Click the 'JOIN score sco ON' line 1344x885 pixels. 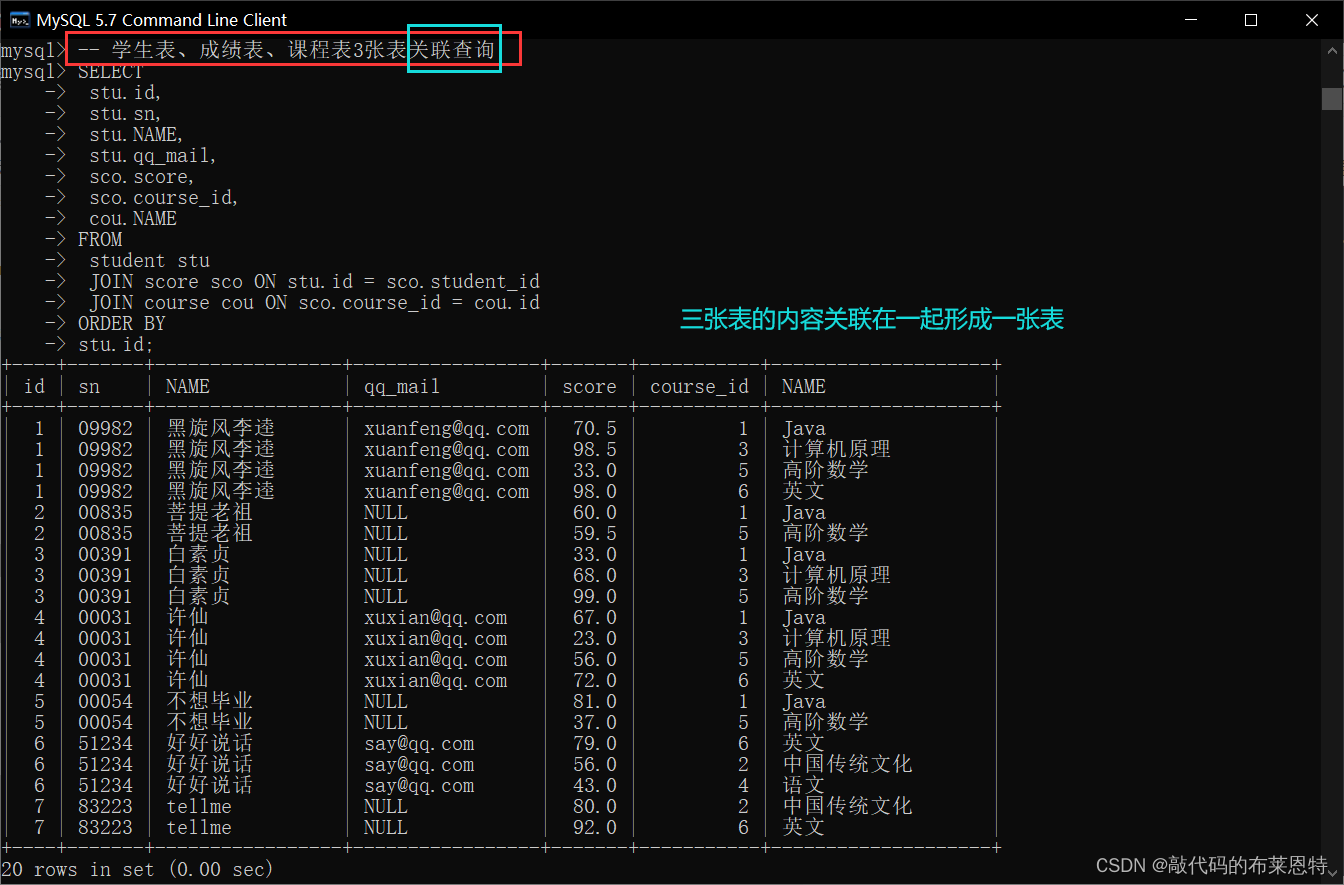[x=314, y=282]
